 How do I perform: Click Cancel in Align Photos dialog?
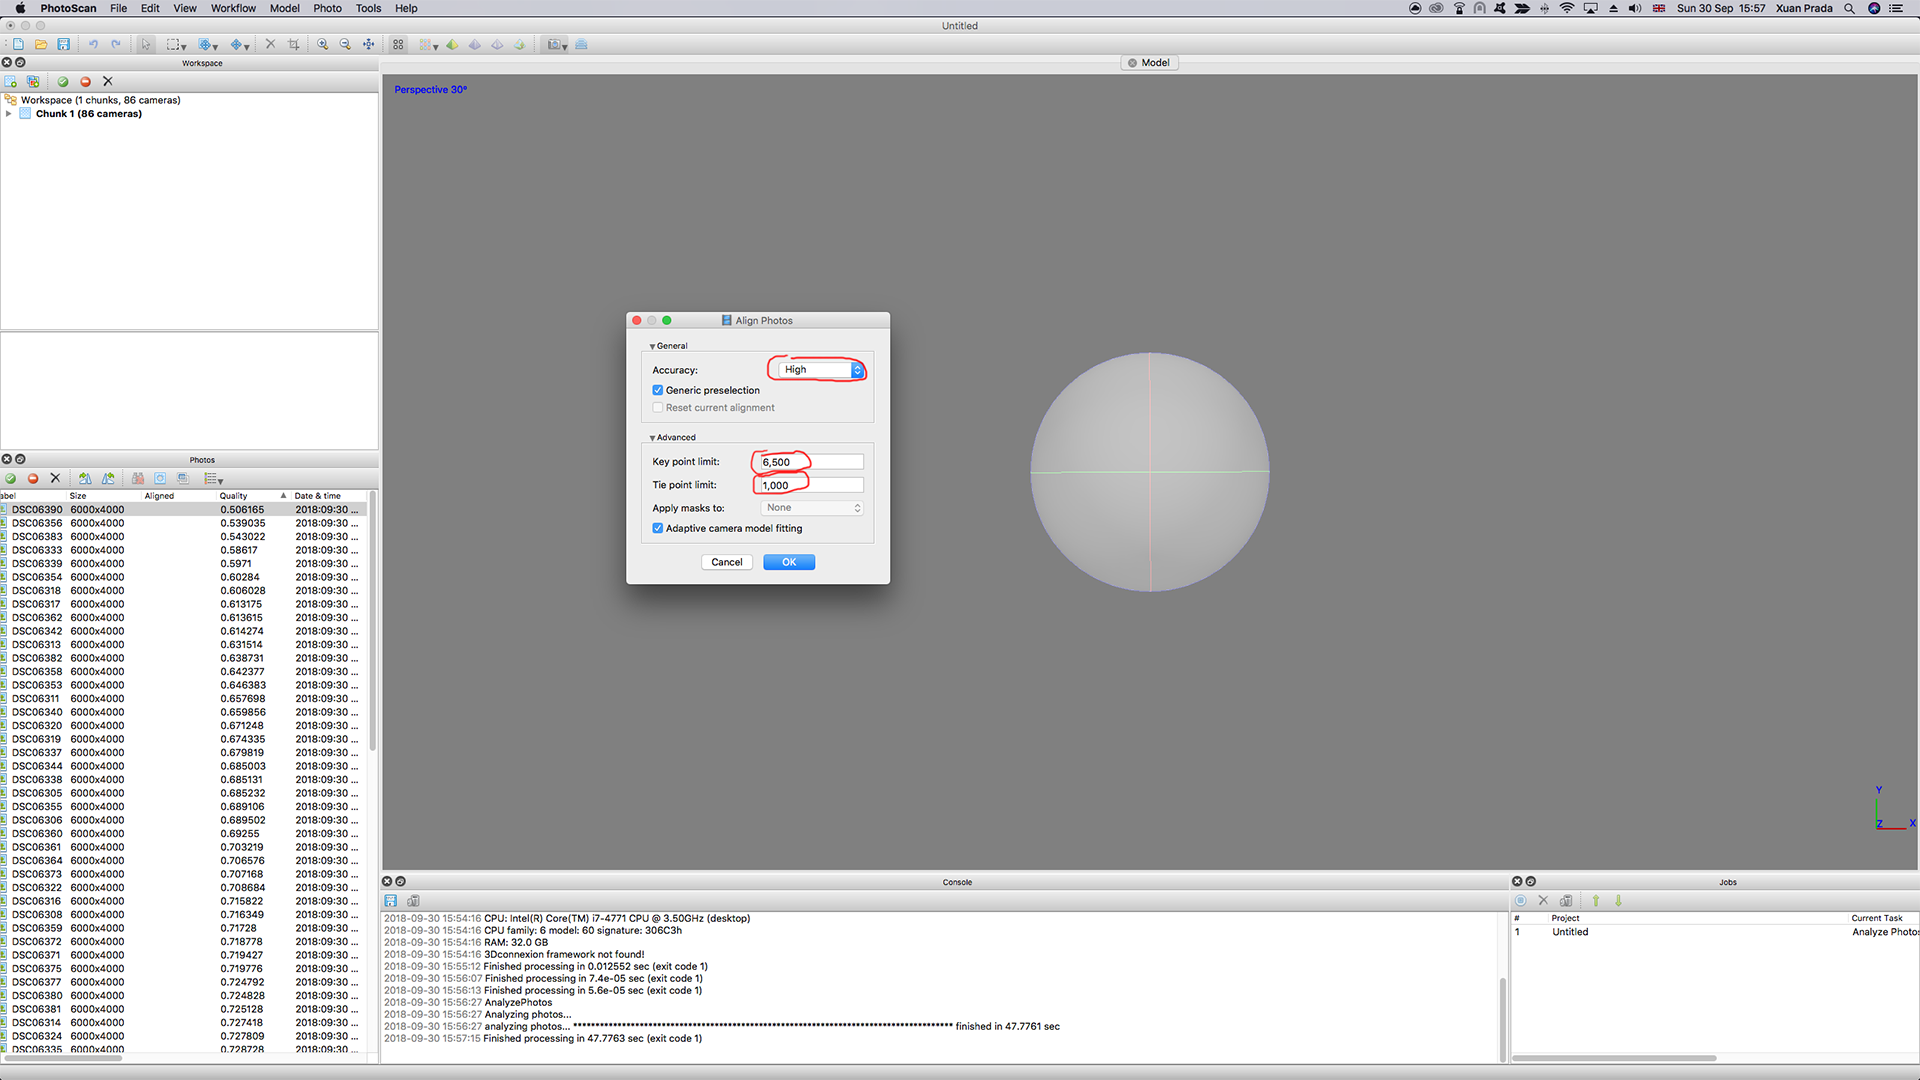727,562
